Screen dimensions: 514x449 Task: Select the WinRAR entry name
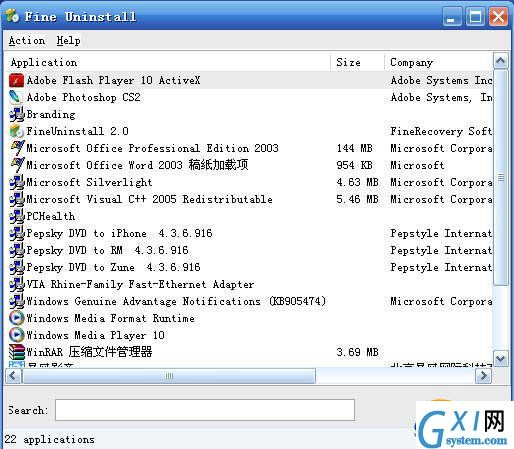point(89,352)
